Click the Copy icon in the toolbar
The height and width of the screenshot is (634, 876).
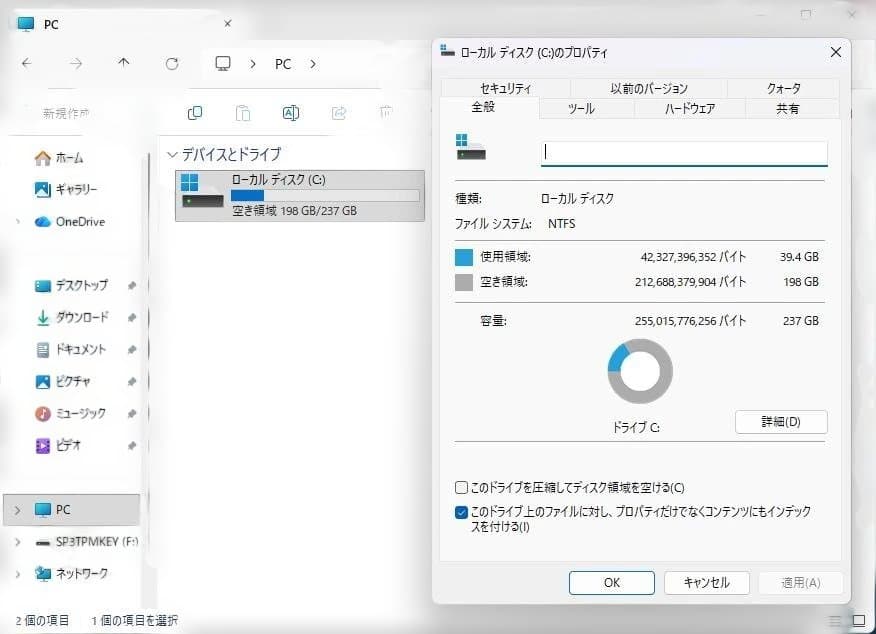[194, 113]
